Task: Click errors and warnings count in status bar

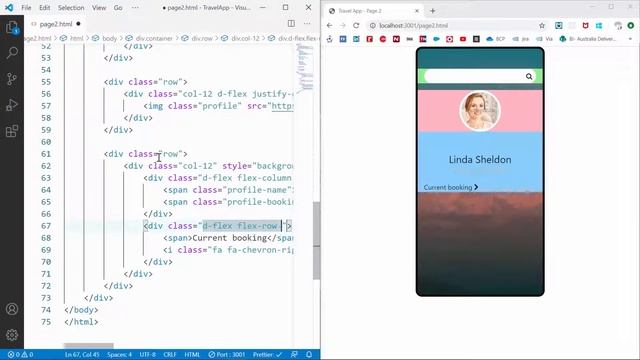Action: [20, 354]
